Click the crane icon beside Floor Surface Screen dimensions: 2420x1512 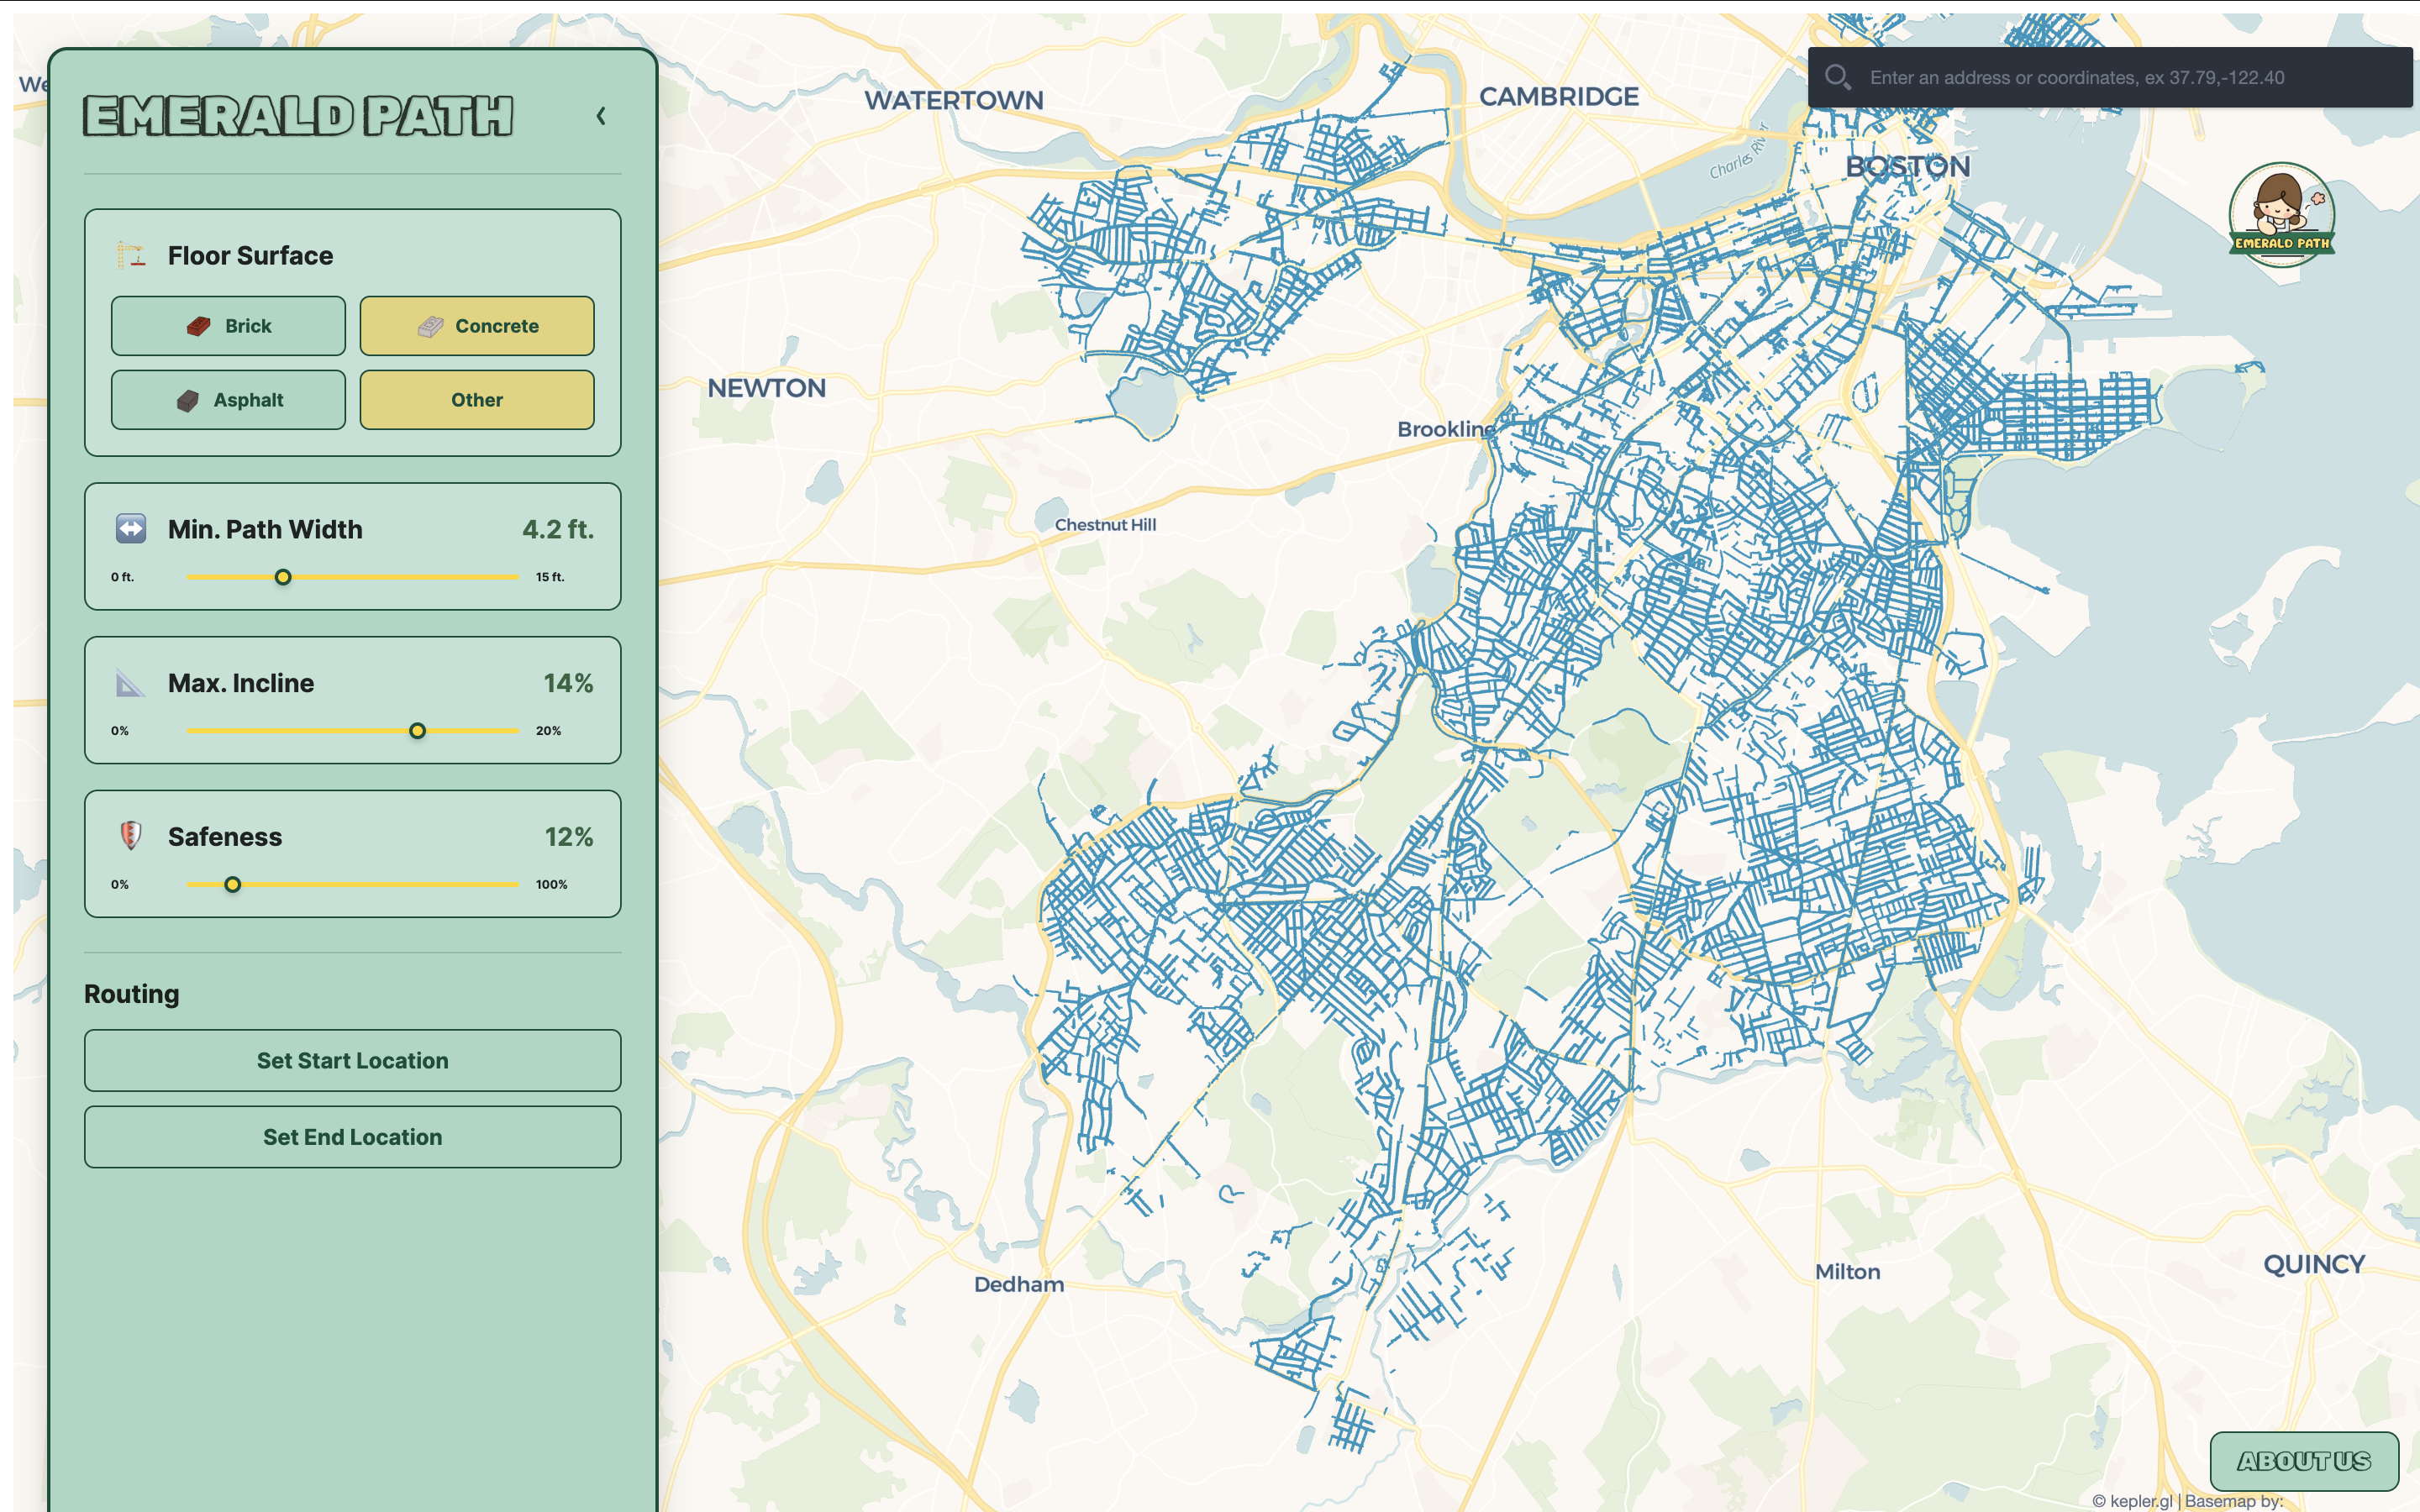[131, 256]
